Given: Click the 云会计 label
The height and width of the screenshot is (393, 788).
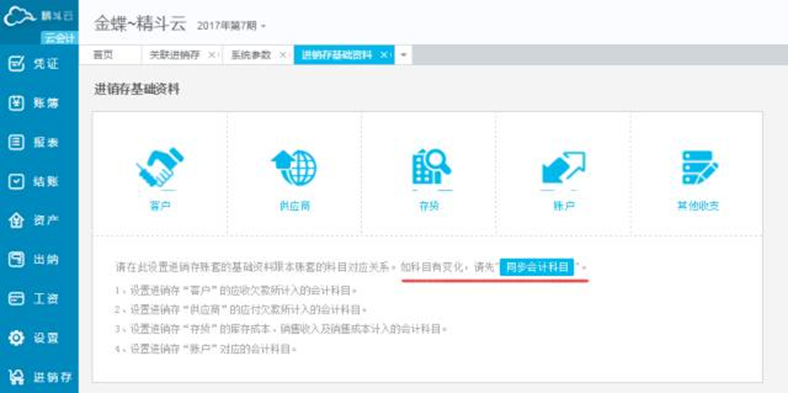Looking at the screenshot, I should (60, 38).
